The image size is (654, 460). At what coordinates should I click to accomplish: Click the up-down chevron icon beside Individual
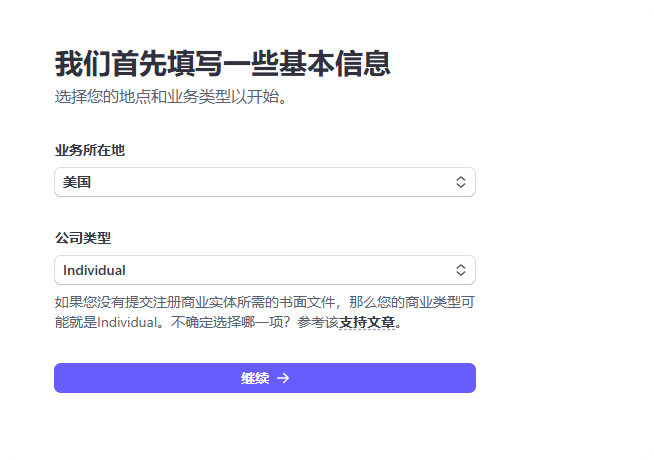(x=461, y=270)
